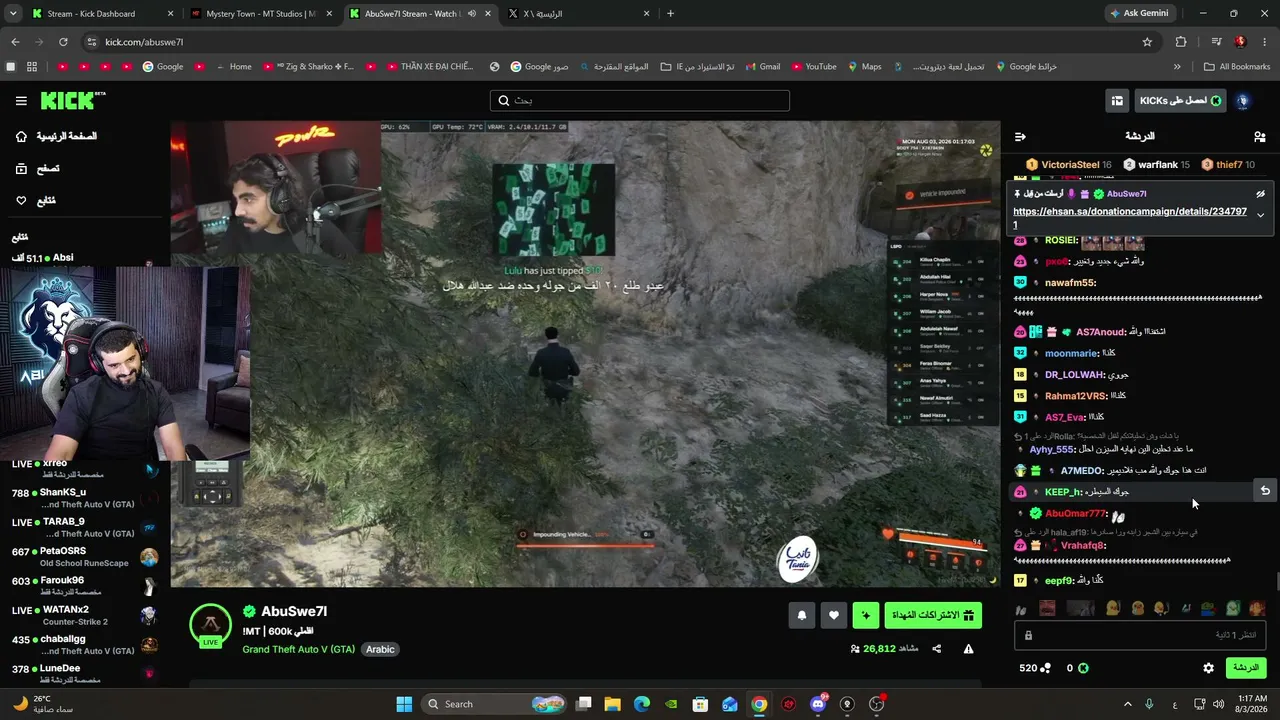
Task: Open the theatre/layout button beside KICKs
Action: coord(1117,101)
